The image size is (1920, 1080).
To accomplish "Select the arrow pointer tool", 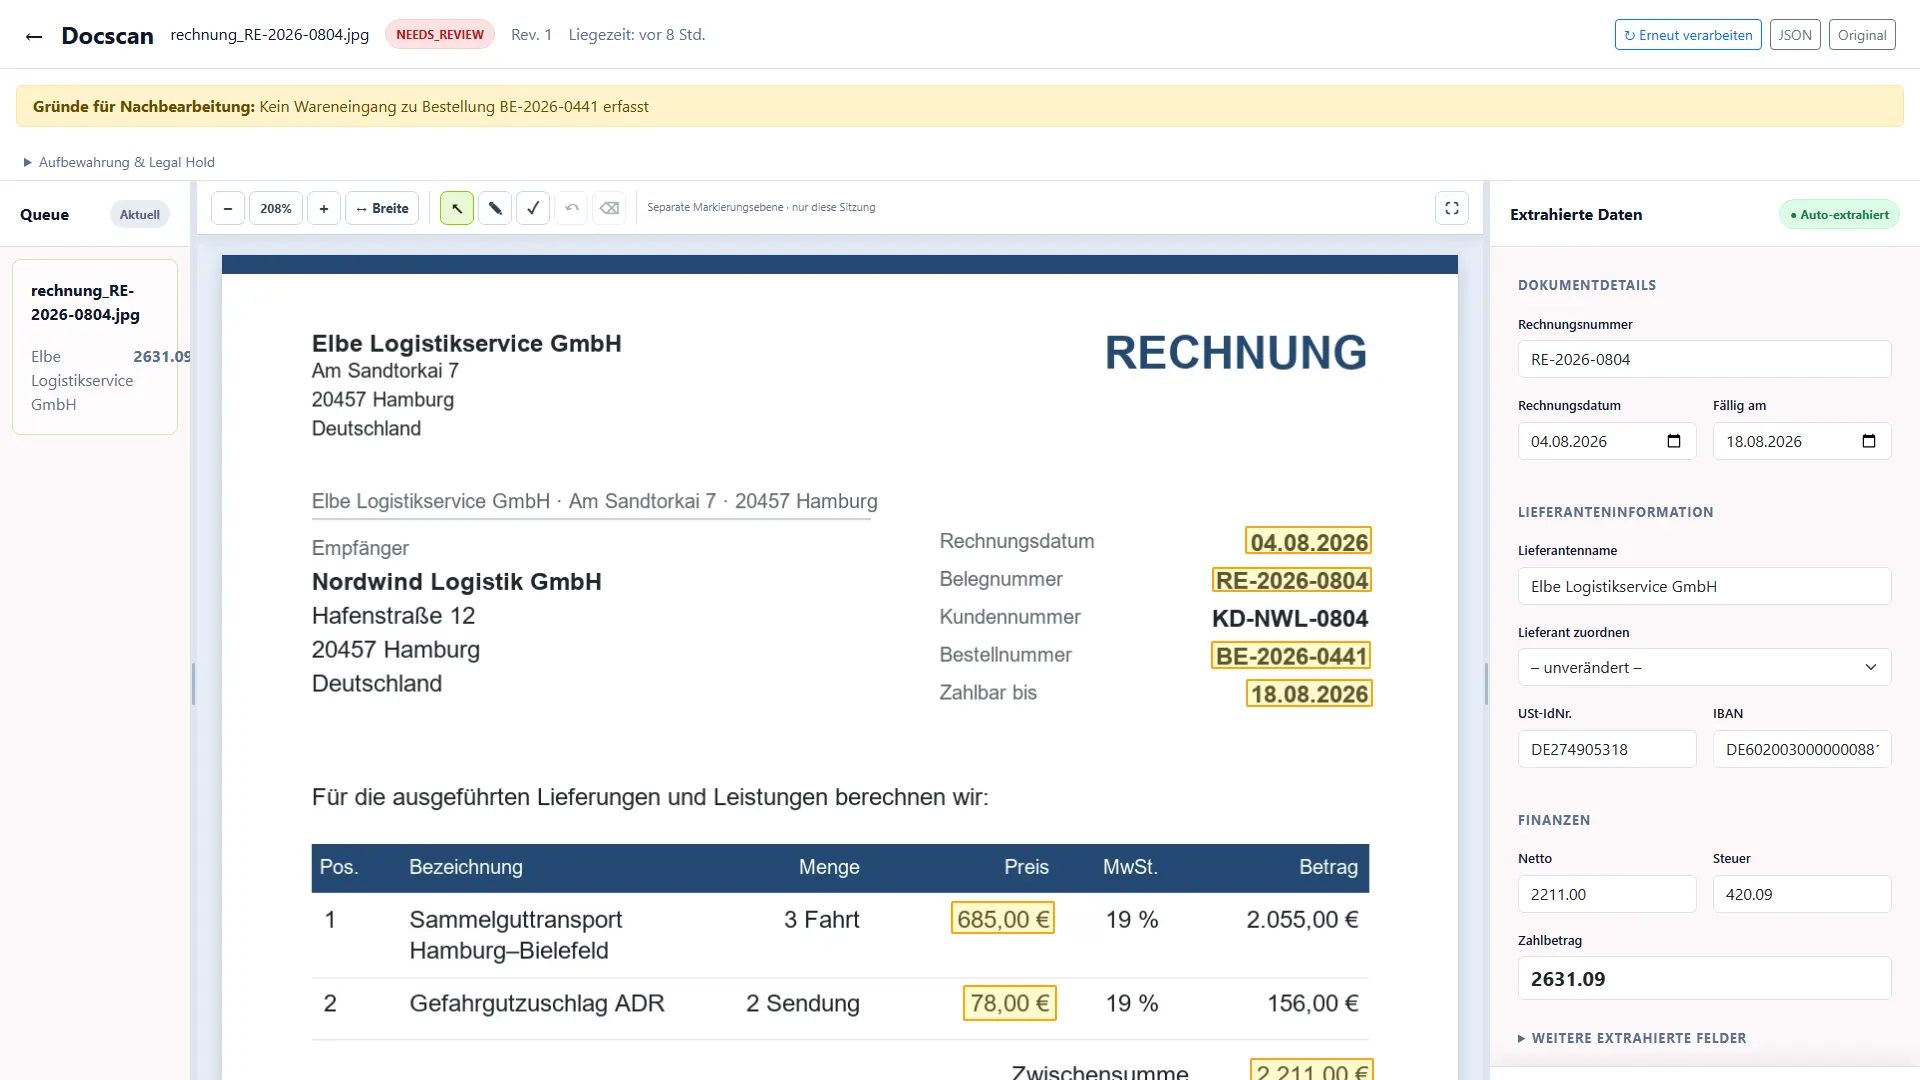I will (x=457, y=208).
